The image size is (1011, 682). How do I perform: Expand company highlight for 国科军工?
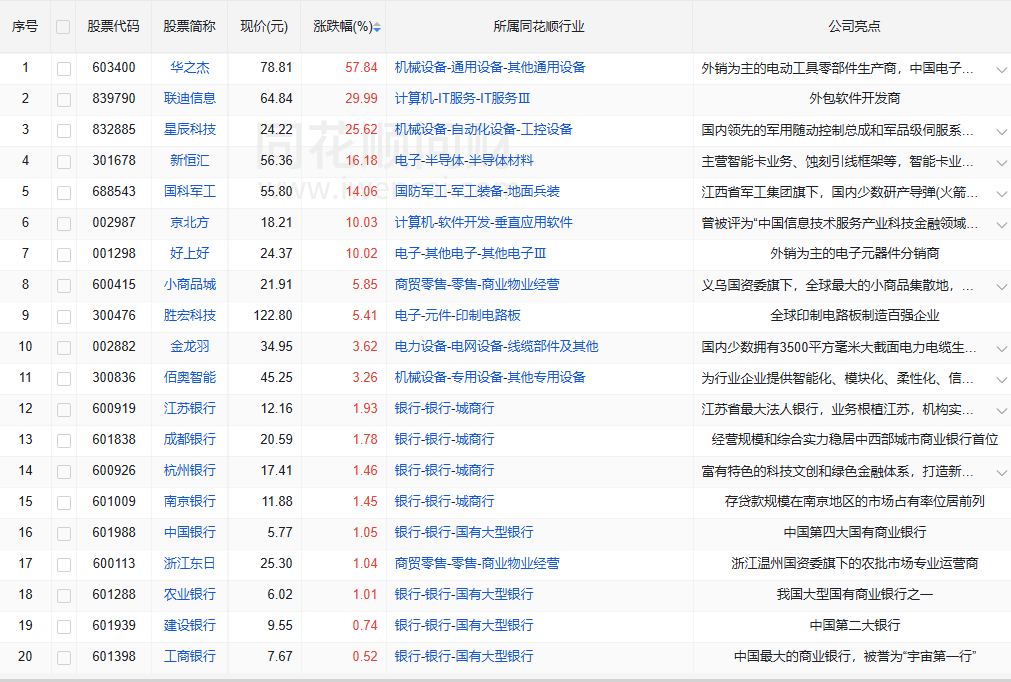pos(1001,193)
